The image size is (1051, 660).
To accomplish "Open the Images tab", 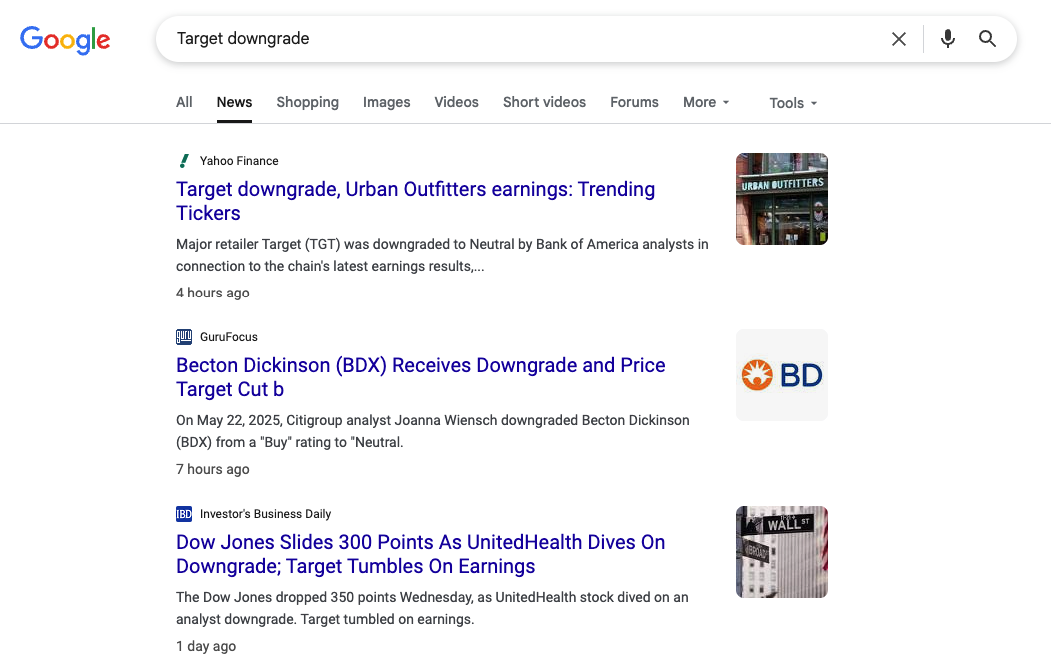I will click(386, 102).
